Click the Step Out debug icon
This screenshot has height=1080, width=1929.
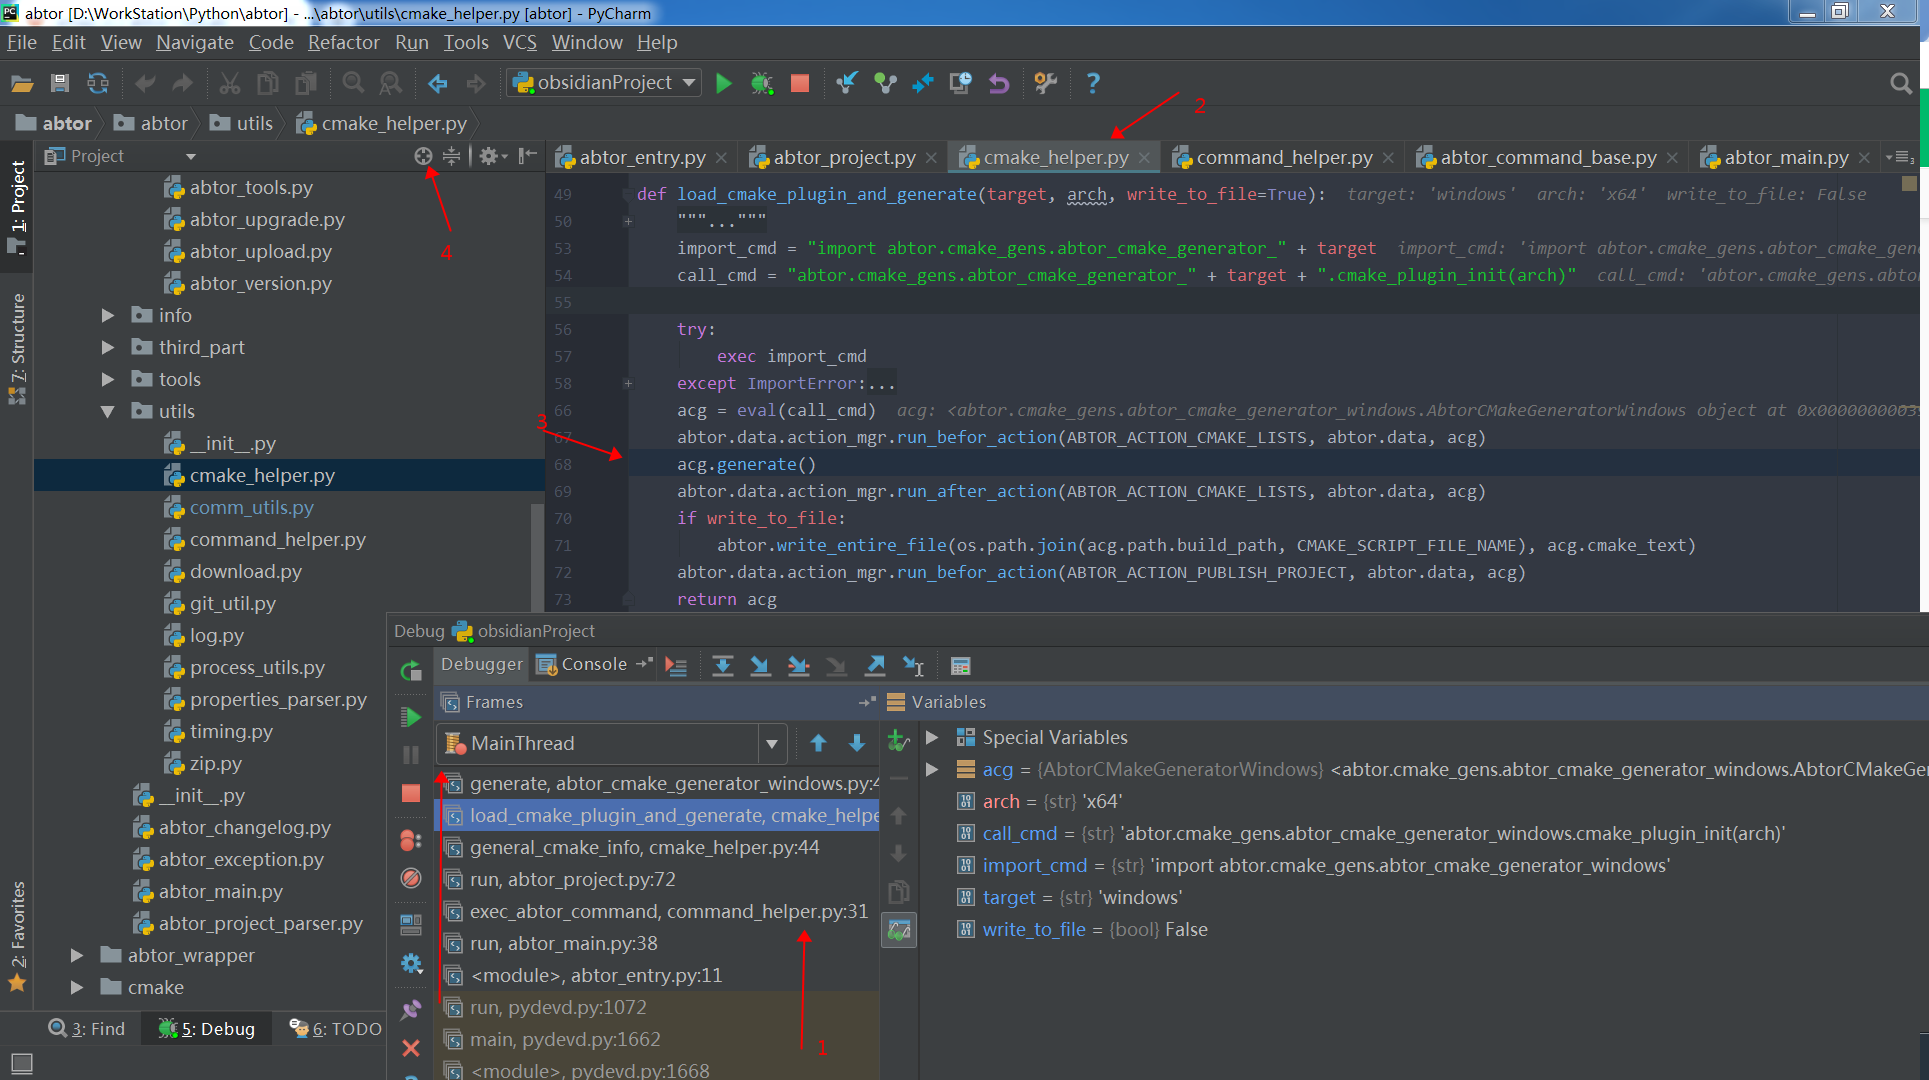tap(875, 666)
